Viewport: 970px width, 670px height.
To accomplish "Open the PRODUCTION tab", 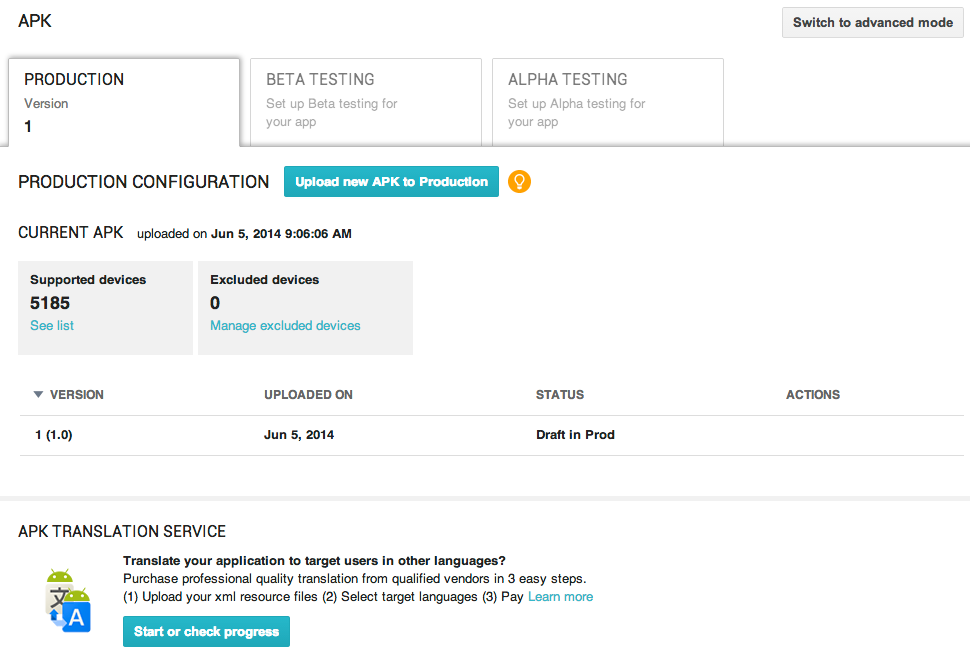I will click(x=124, y=102).
